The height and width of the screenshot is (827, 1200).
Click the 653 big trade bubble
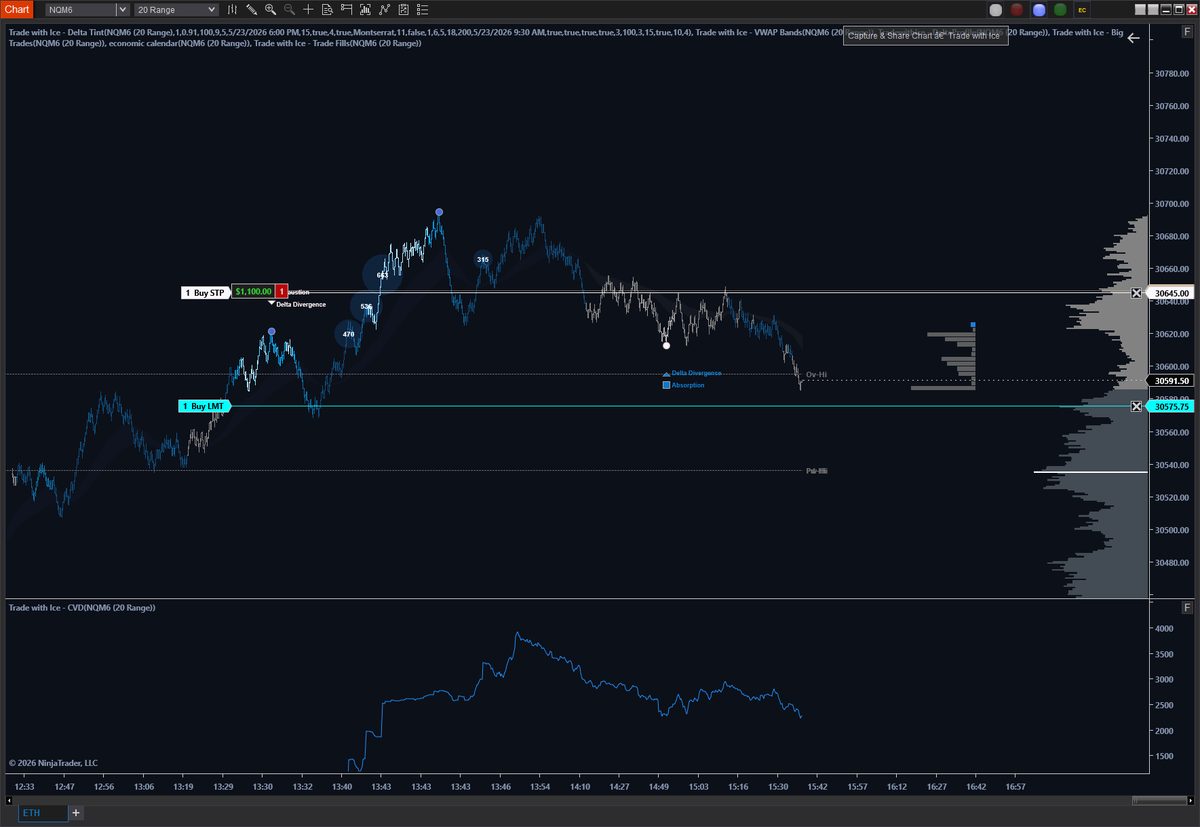(382, 274)
